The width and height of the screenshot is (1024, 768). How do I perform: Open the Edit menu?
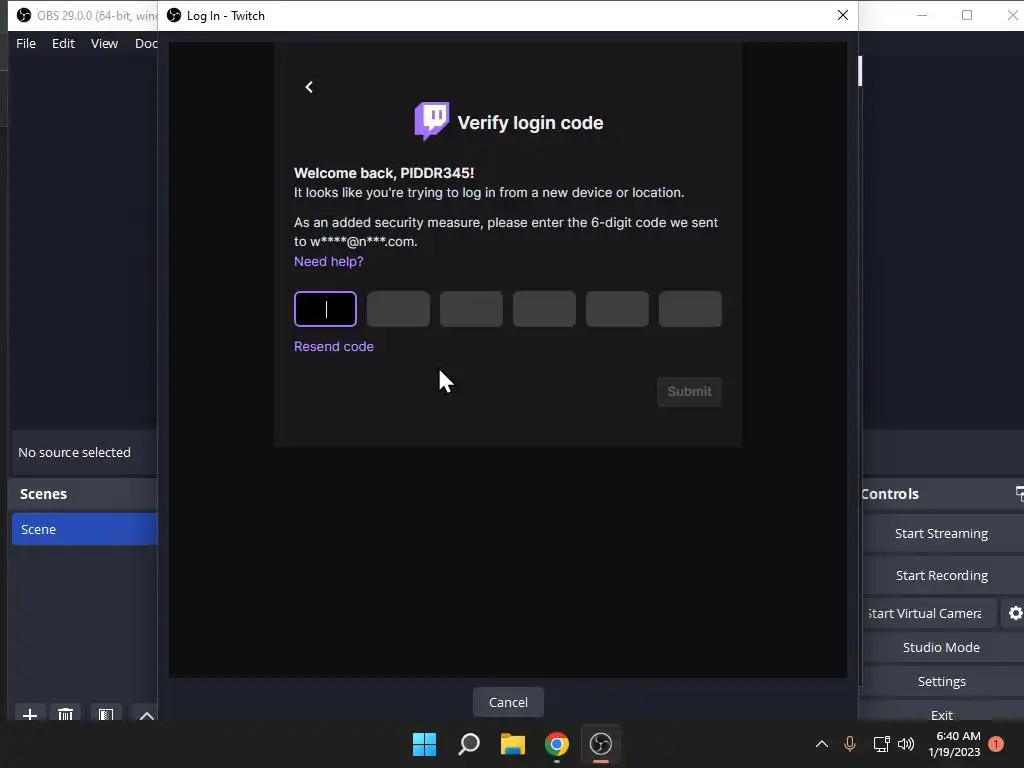(x=63, y=43)
